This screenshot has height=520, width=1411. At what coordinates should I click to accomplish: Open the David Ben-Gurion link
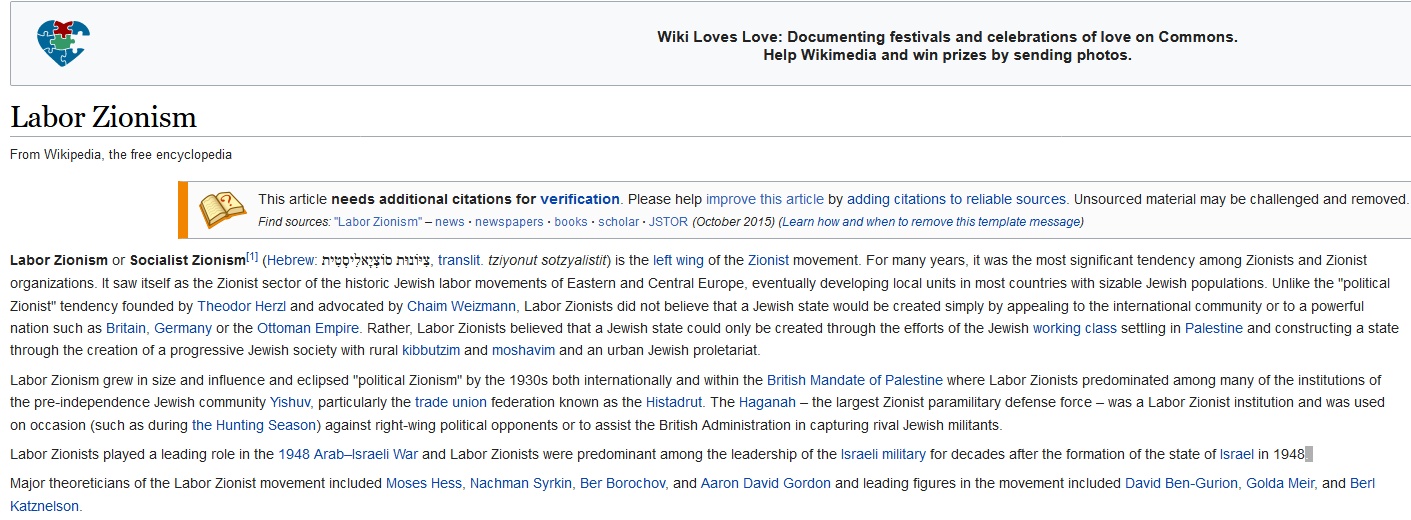[1184, 483]
